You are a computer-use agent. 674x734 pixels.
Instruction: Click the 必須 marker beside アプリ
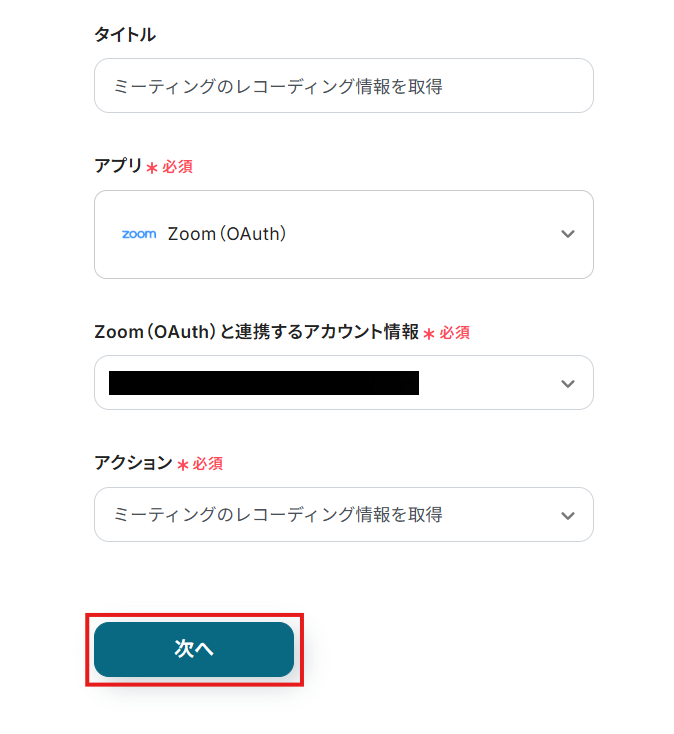tap(177, 167)
